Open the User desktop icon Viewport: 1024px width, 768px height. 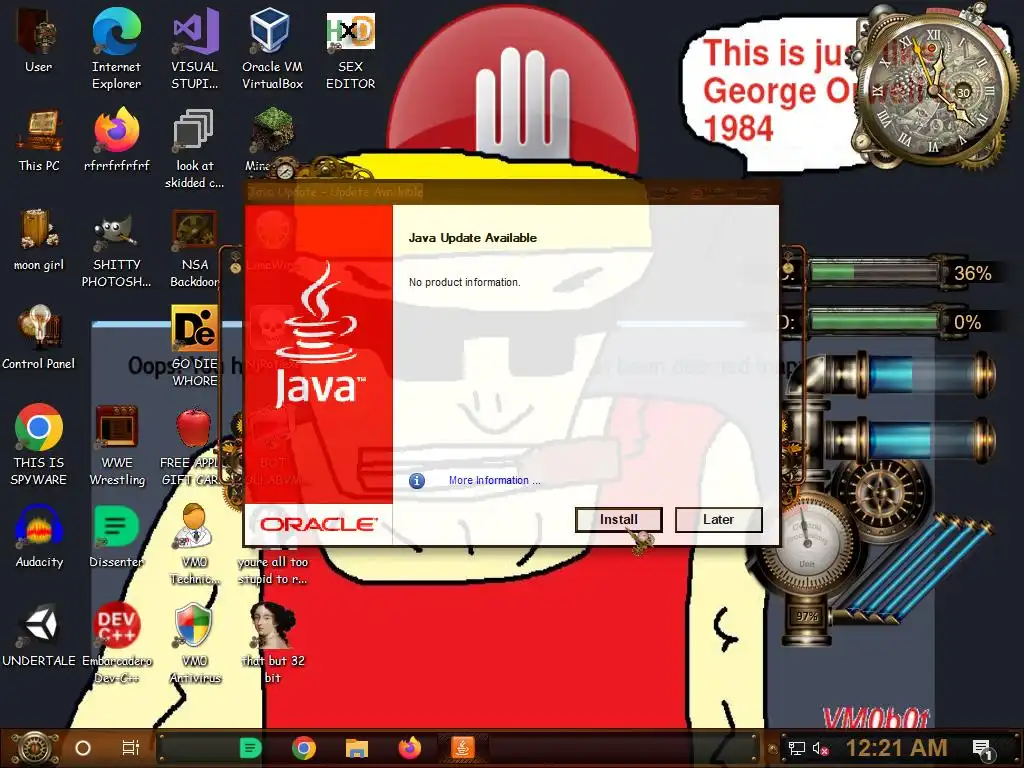(39, 40)
